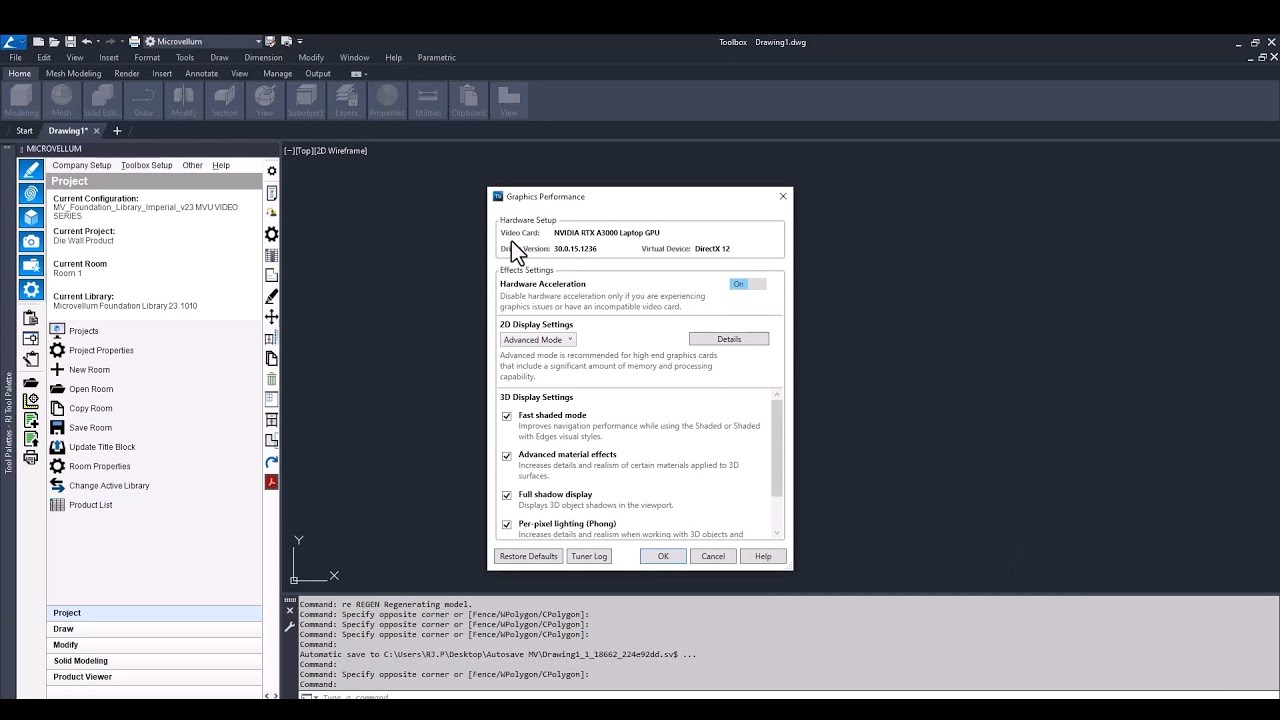1280x720 pixels.
Task: Select the Solid Modeling palette section
Action: tap(154, 661)
